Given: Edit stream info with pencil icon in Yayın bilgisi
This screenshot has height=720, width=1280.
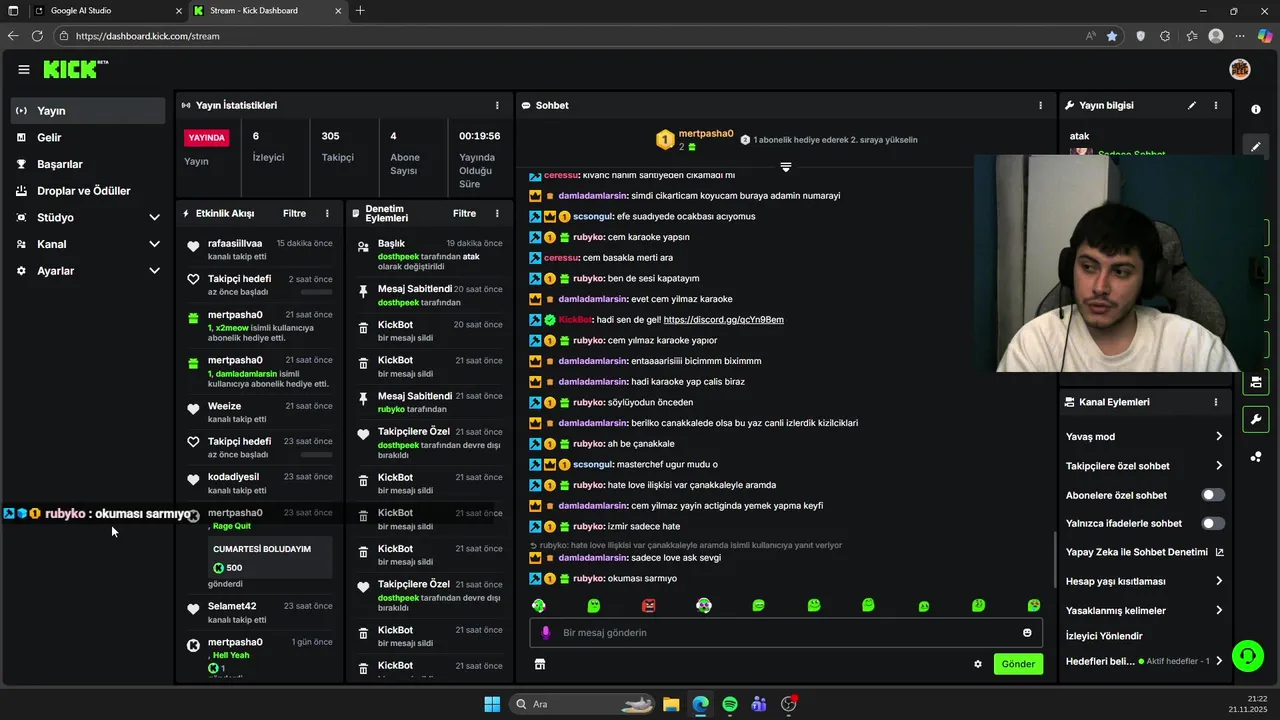Looking at the screenshot, I should click(x=1191, y=105).
